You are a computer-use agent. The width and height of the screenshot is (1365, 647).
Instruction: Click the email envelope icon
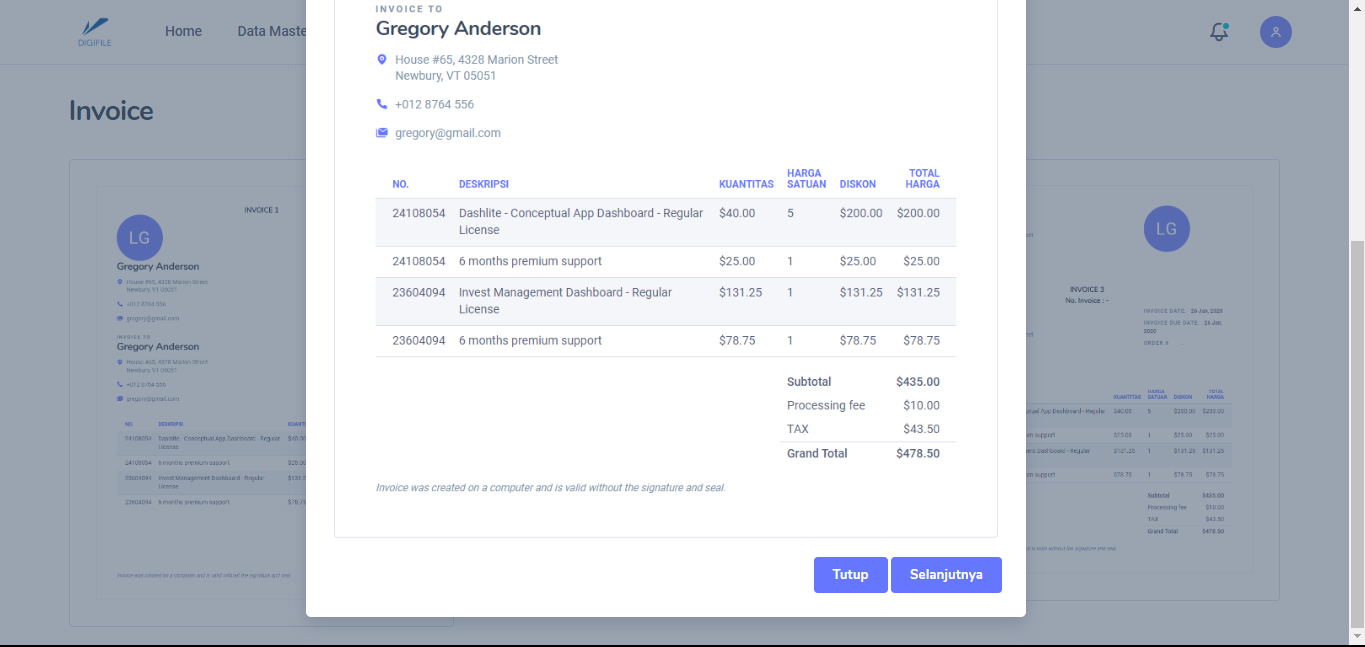pos(382,133)
